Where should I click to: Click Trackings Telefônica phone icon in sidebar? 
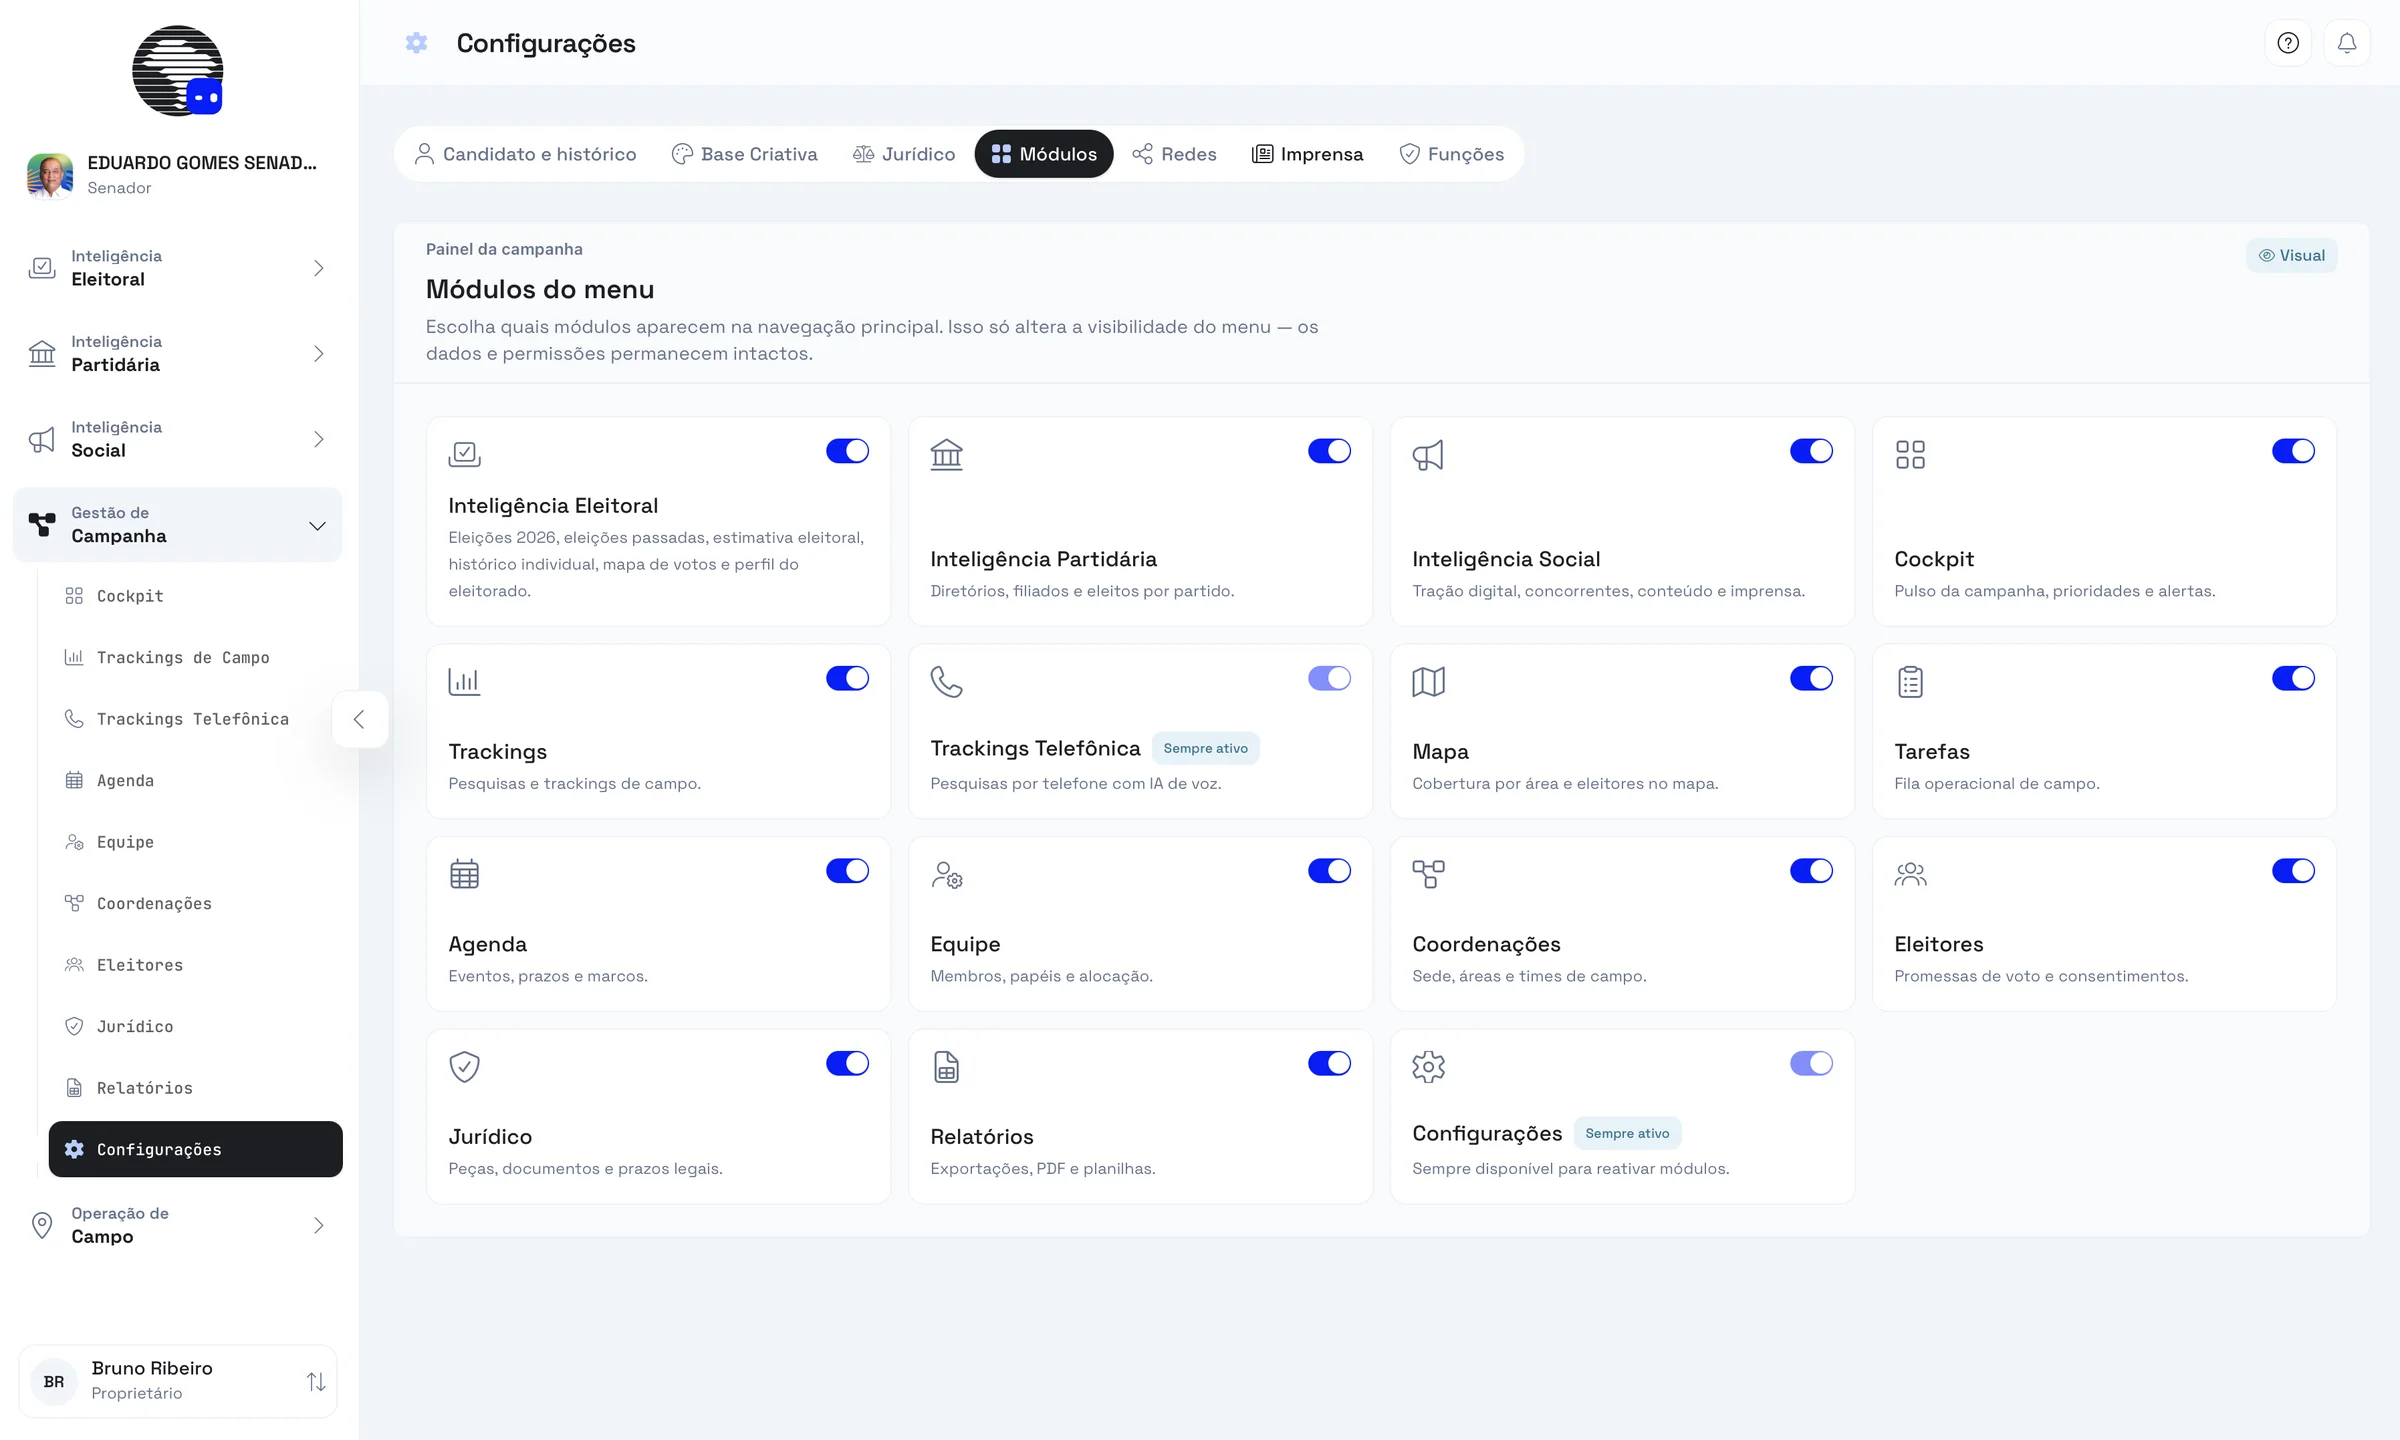pyautogui.click(x=74, y=719)
